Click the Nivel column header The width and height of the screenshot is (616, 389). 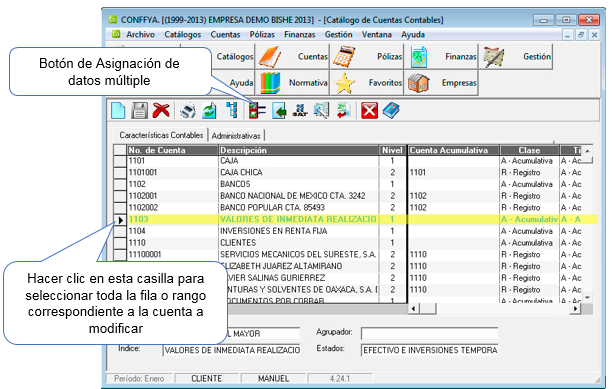tap(392, 150)
